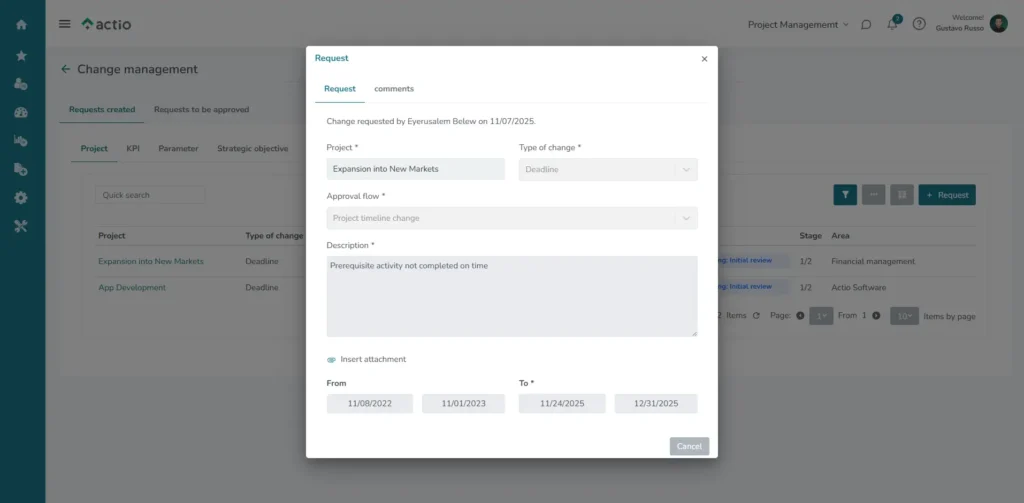Close the Request dialog with the X

click(x=704, y=59)
